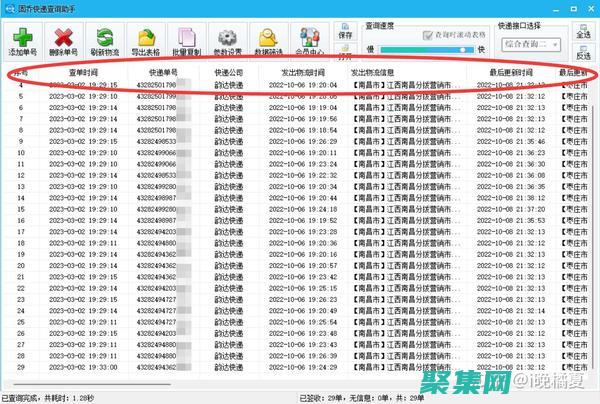Click the 【南昌市】 logistics info in row 8

coord(407,130)
